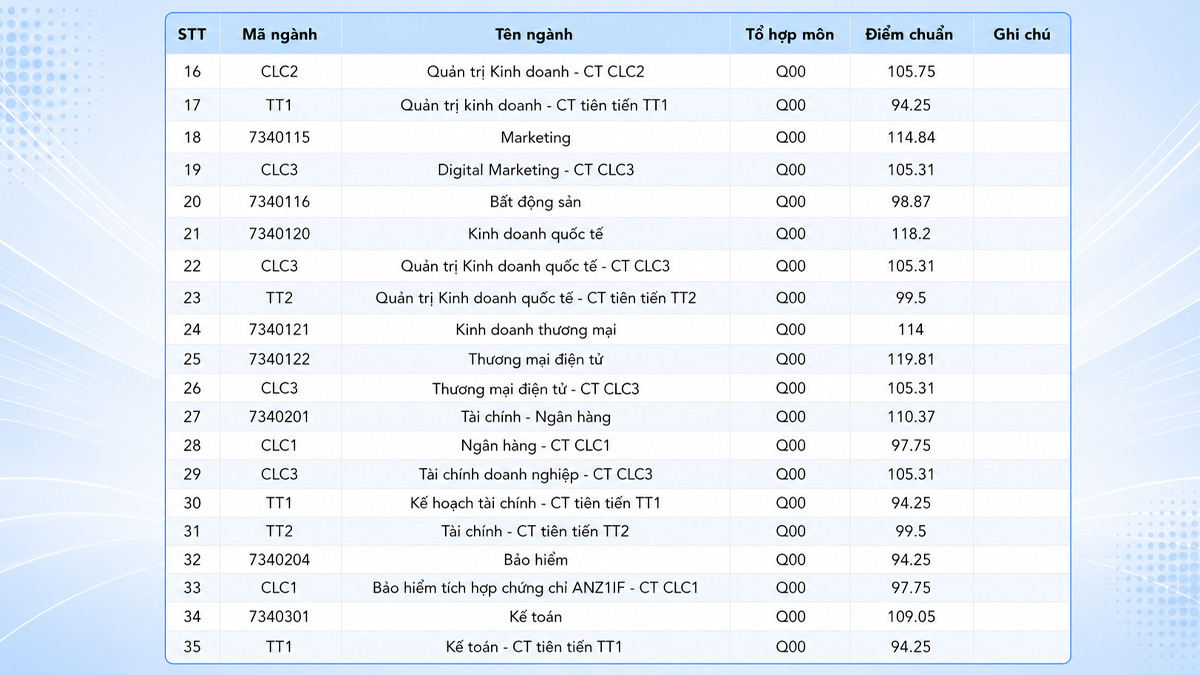Select the Ngân hàng - CT CLC1 cell

click(536, 445)
